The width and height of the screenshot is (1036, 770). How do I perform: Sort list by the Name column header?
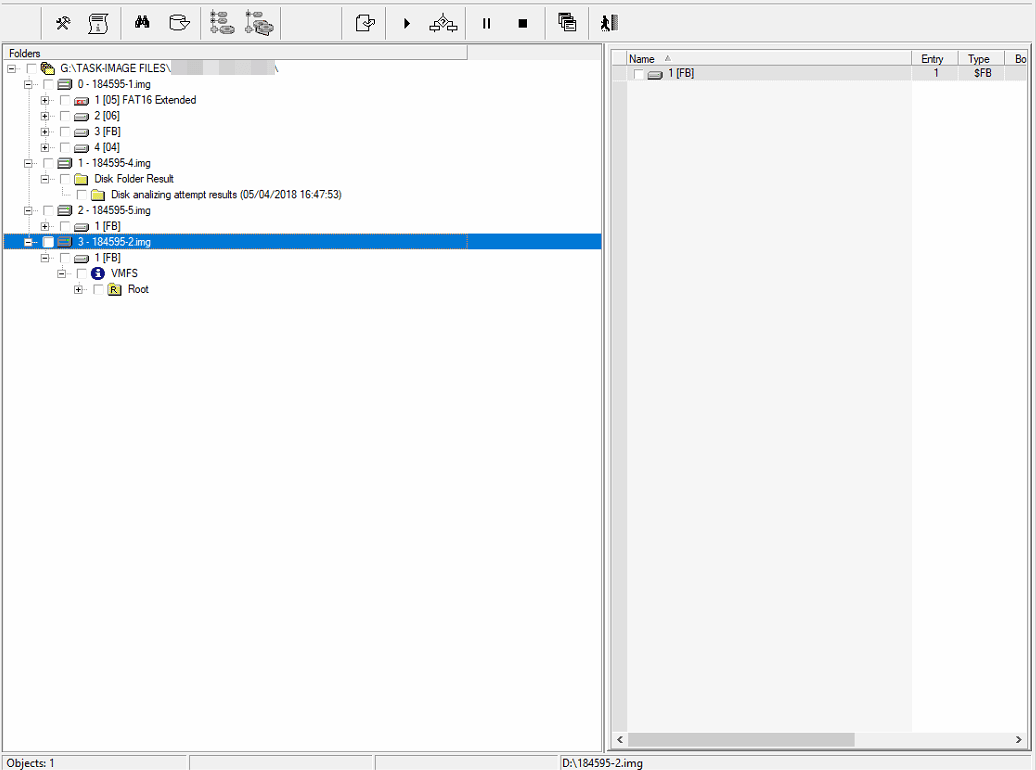(768, 59)
